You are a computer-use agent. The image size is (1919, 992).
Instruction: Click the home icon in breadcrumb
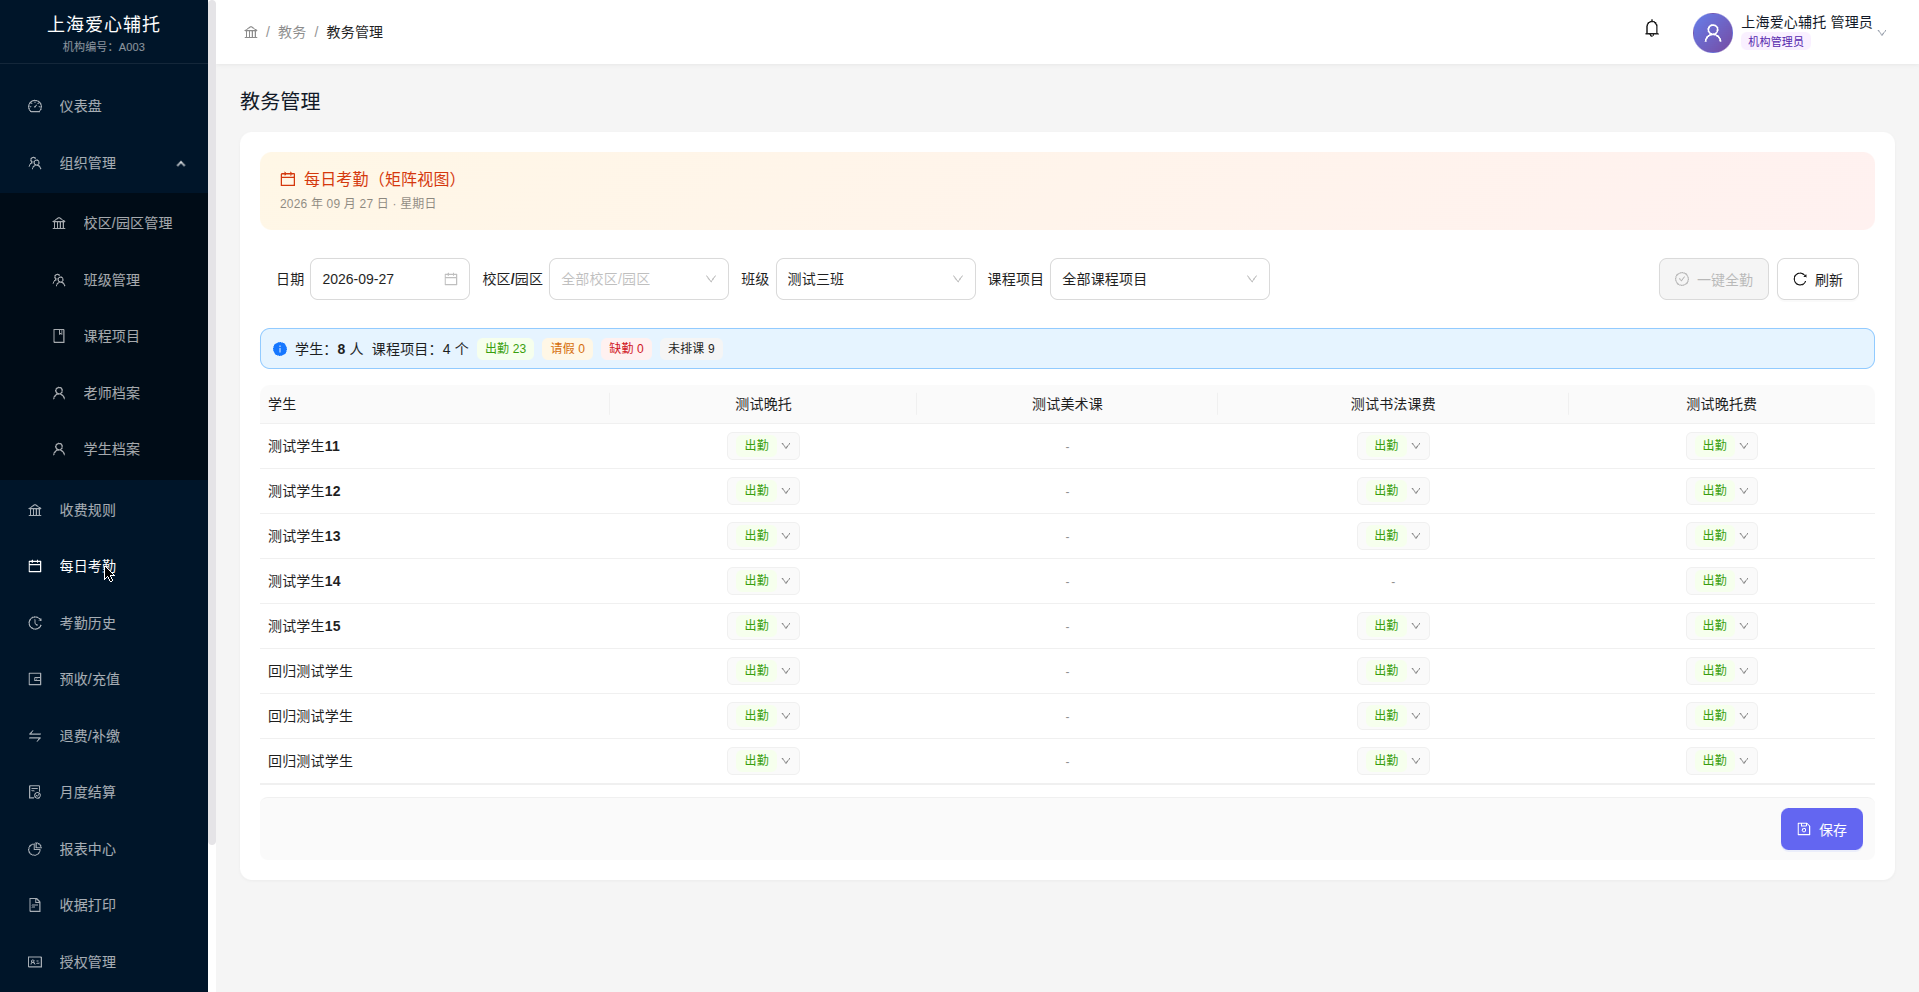tap(251, 32)
